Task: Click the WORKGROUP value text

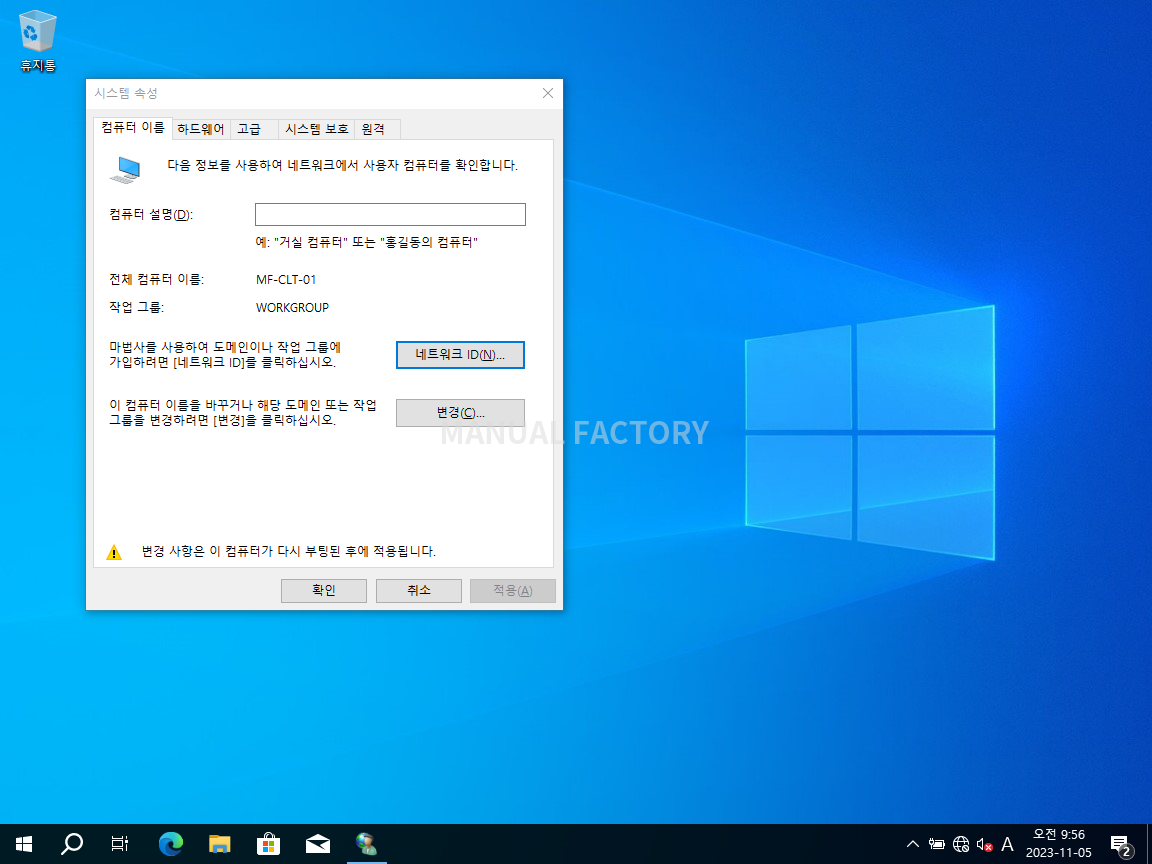Action: tap(292, 308)
